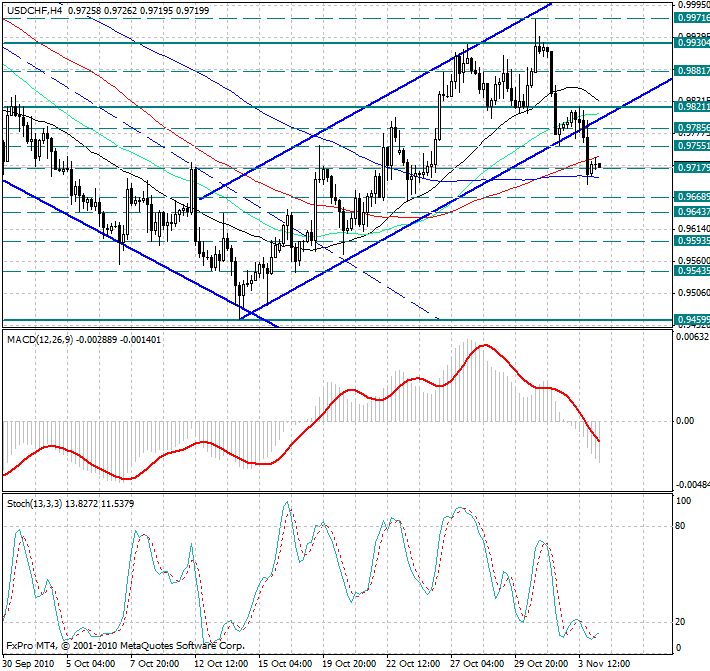Click the 22 Oct 12:00 time label
The image size is (710, 671).
(413, 664)
